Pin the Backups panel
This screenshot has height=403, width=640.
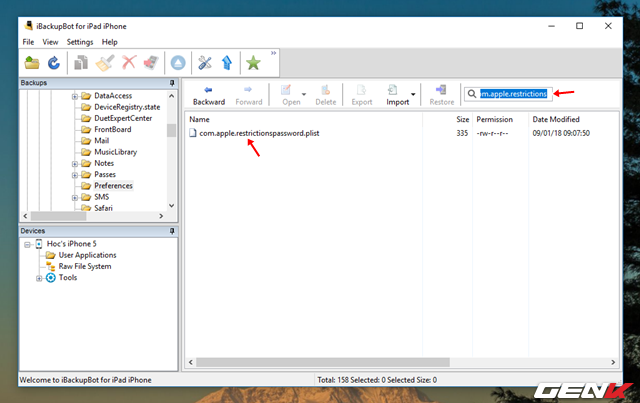[x=172, y=83]
